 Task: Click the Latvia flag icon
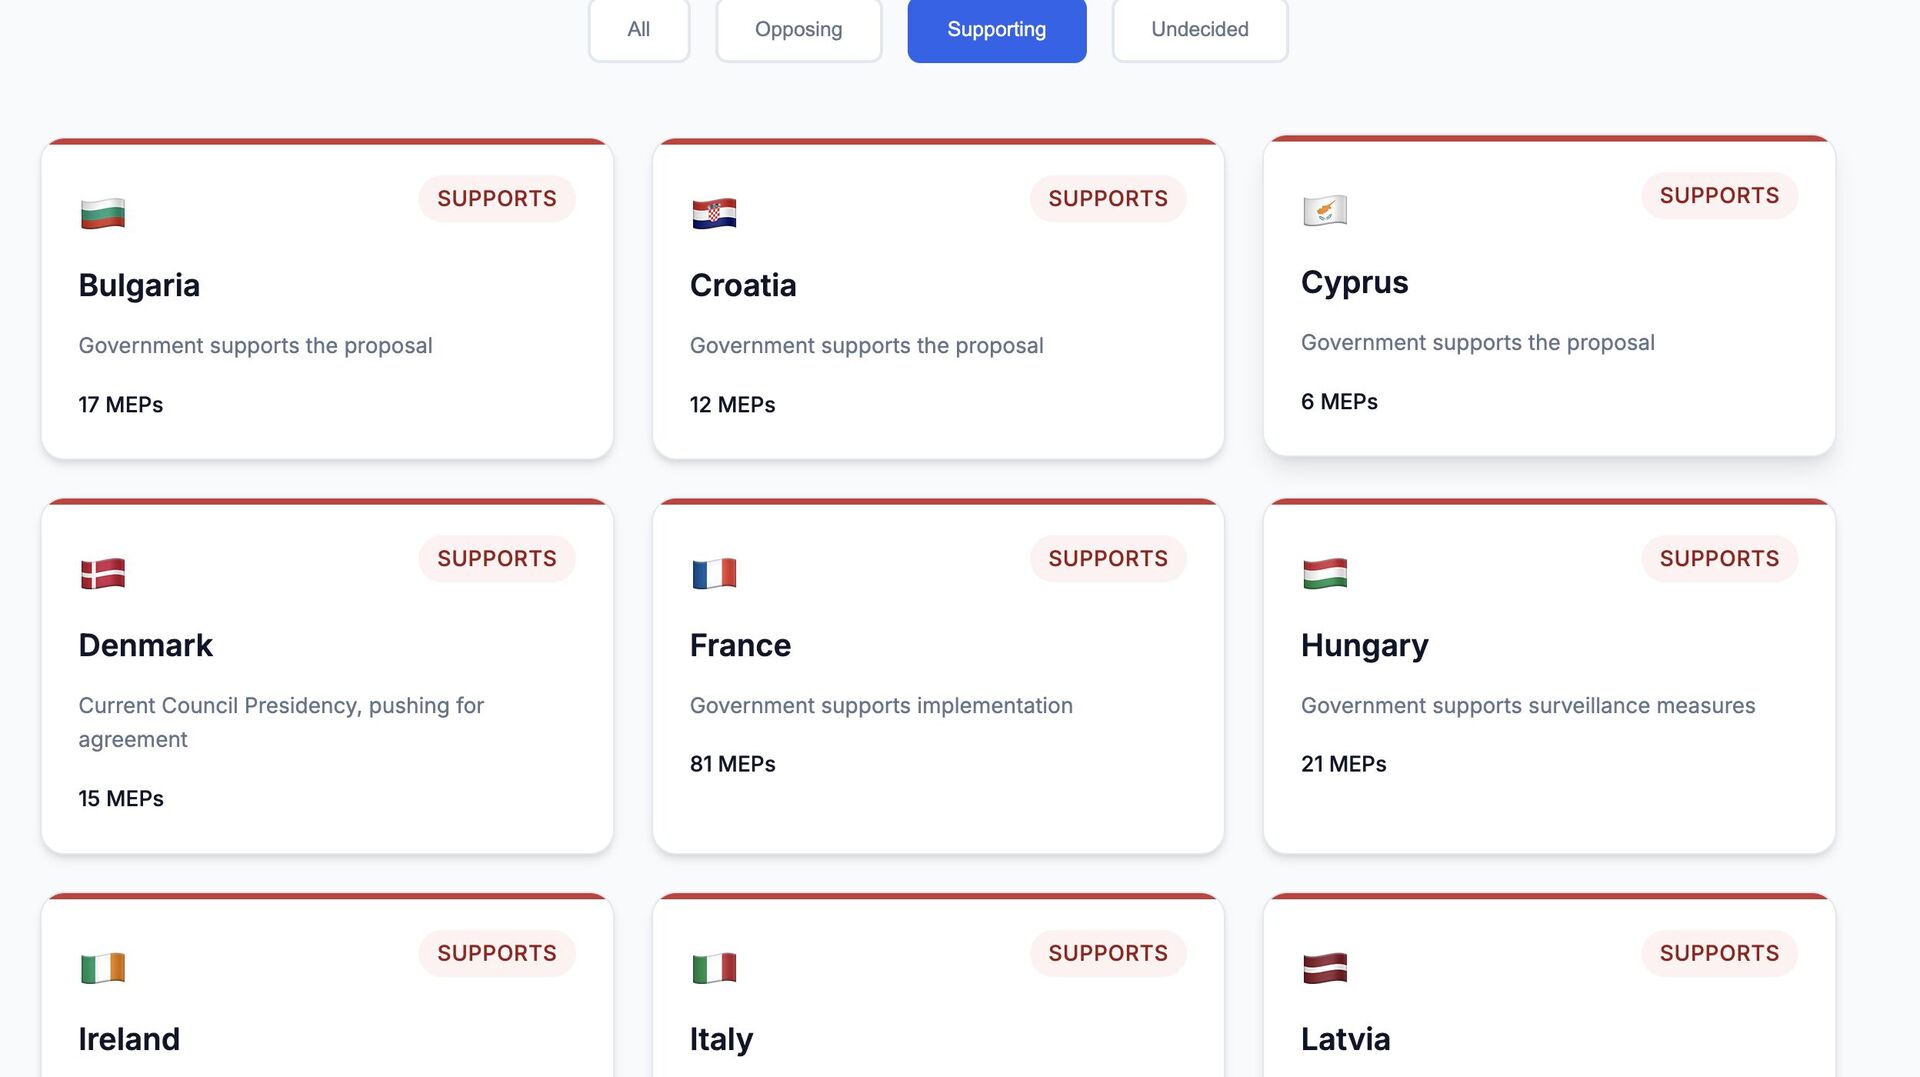1325,968
